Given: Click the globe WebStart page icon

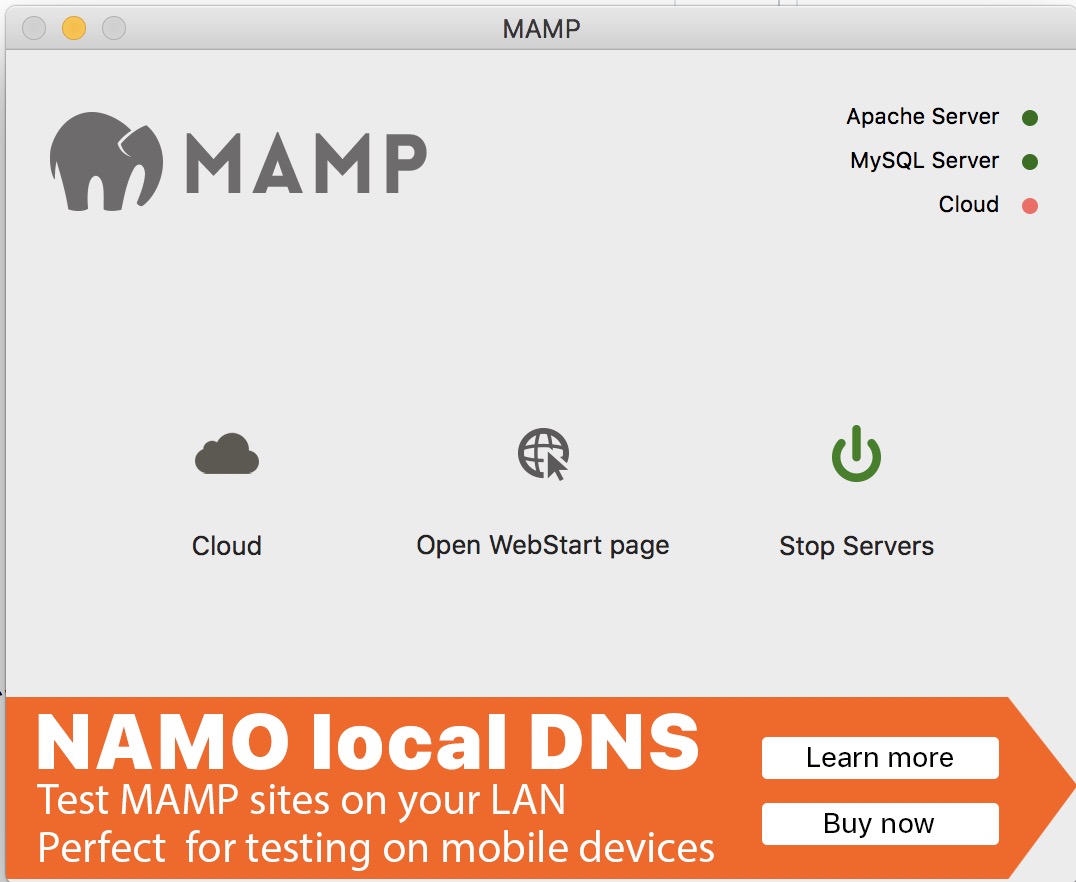Looking at the screenshot, I should point(543,454).
